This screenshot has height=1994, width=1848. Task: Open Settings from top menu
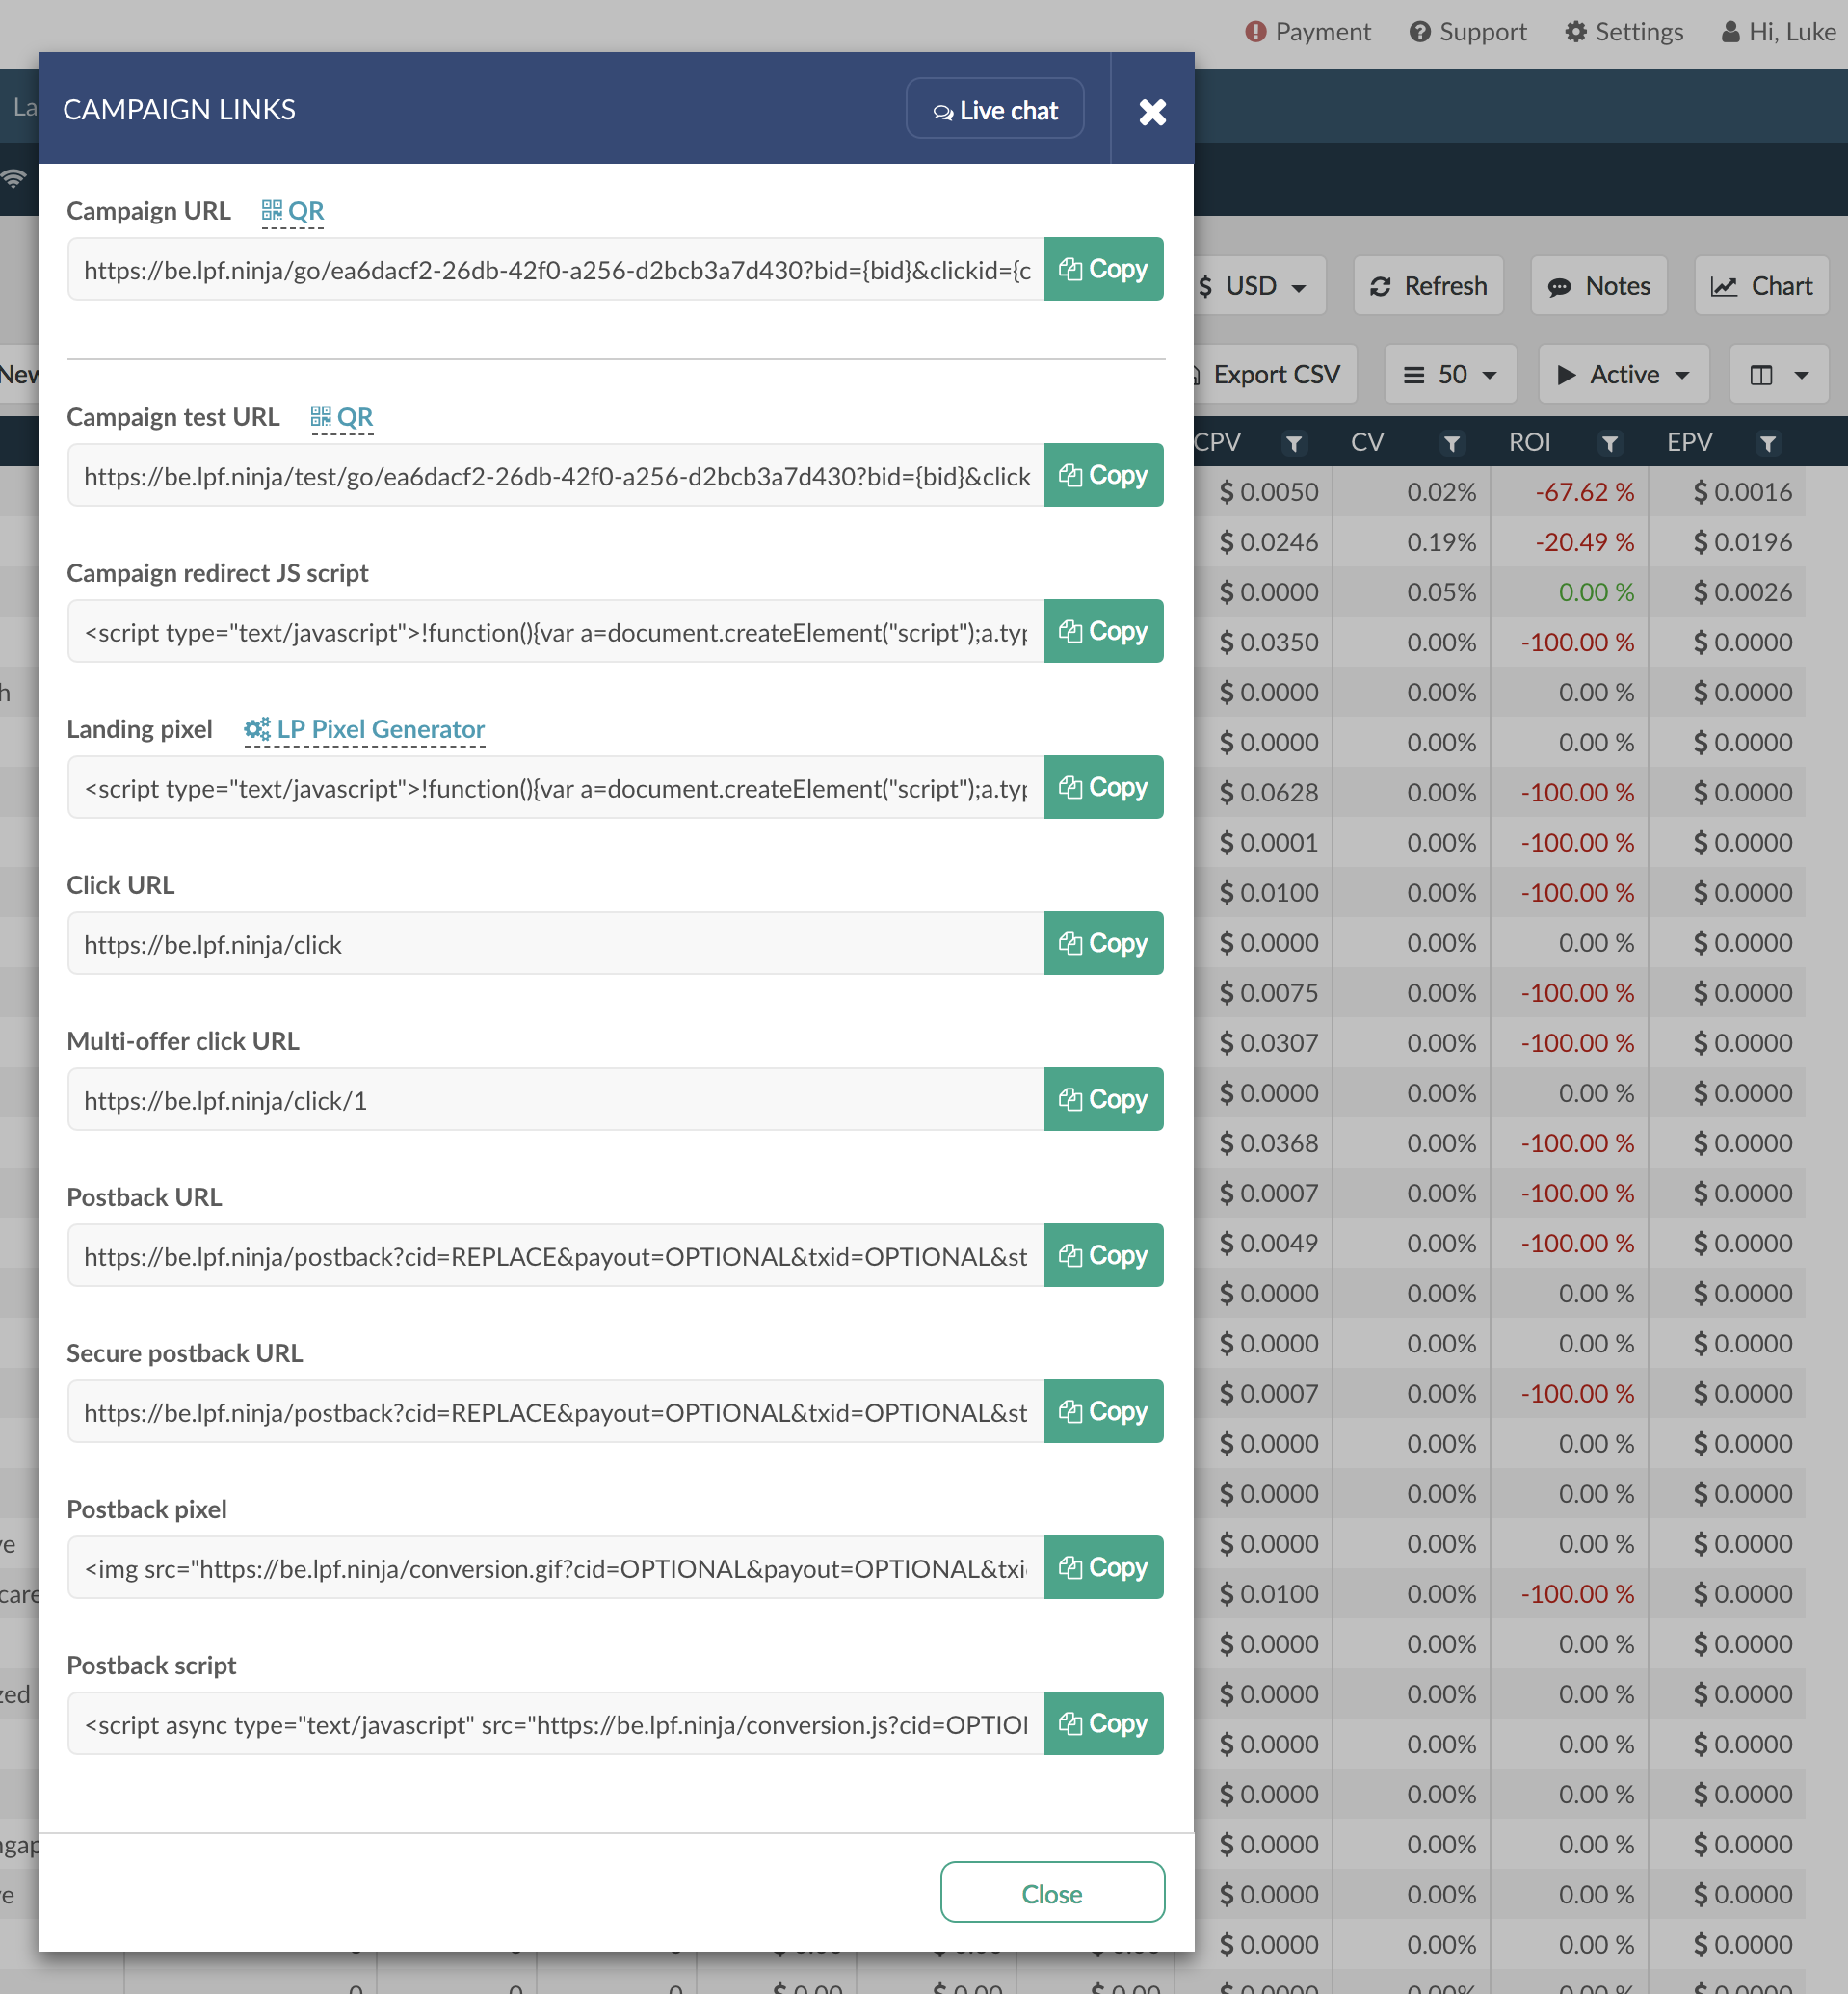coord(1624,32)
